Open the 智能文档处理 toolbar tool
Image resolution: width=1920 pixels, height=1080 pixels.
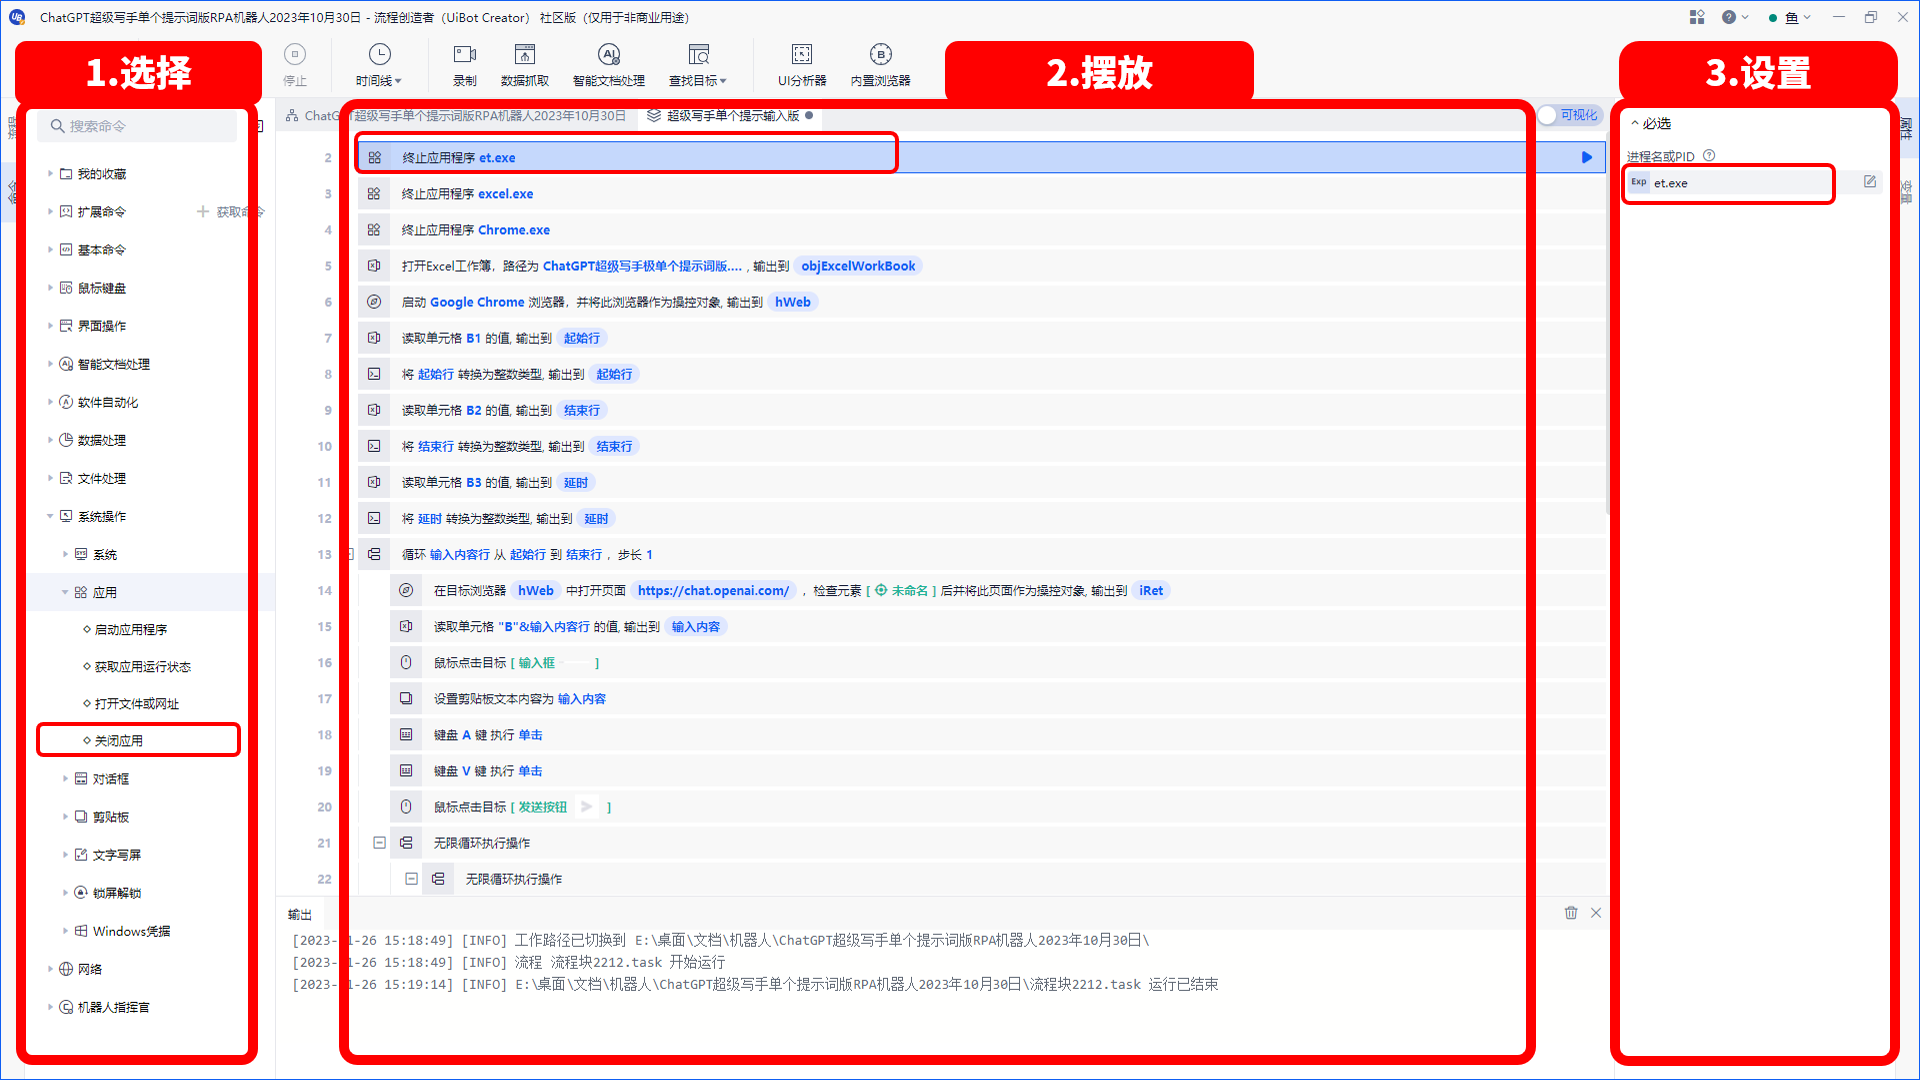[609, 65]
